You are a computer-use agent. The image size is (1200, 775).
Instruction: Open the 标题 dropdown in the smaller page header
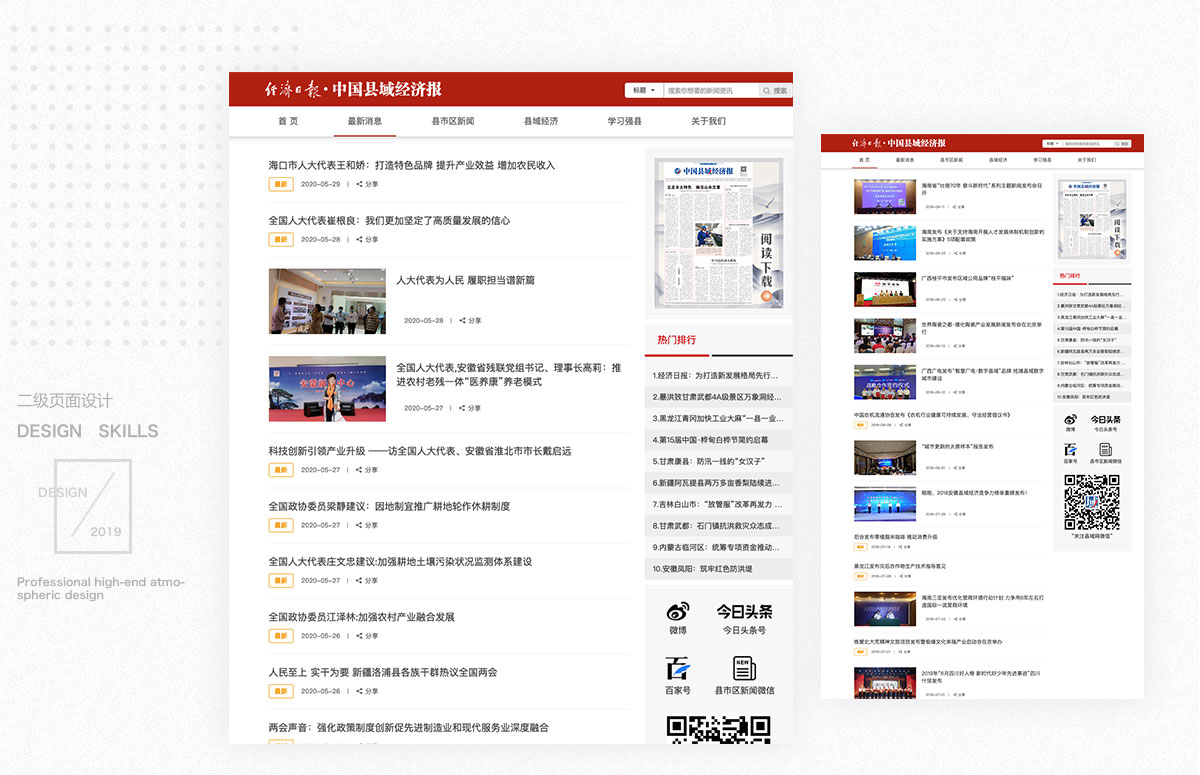(x=1051, y=144)
